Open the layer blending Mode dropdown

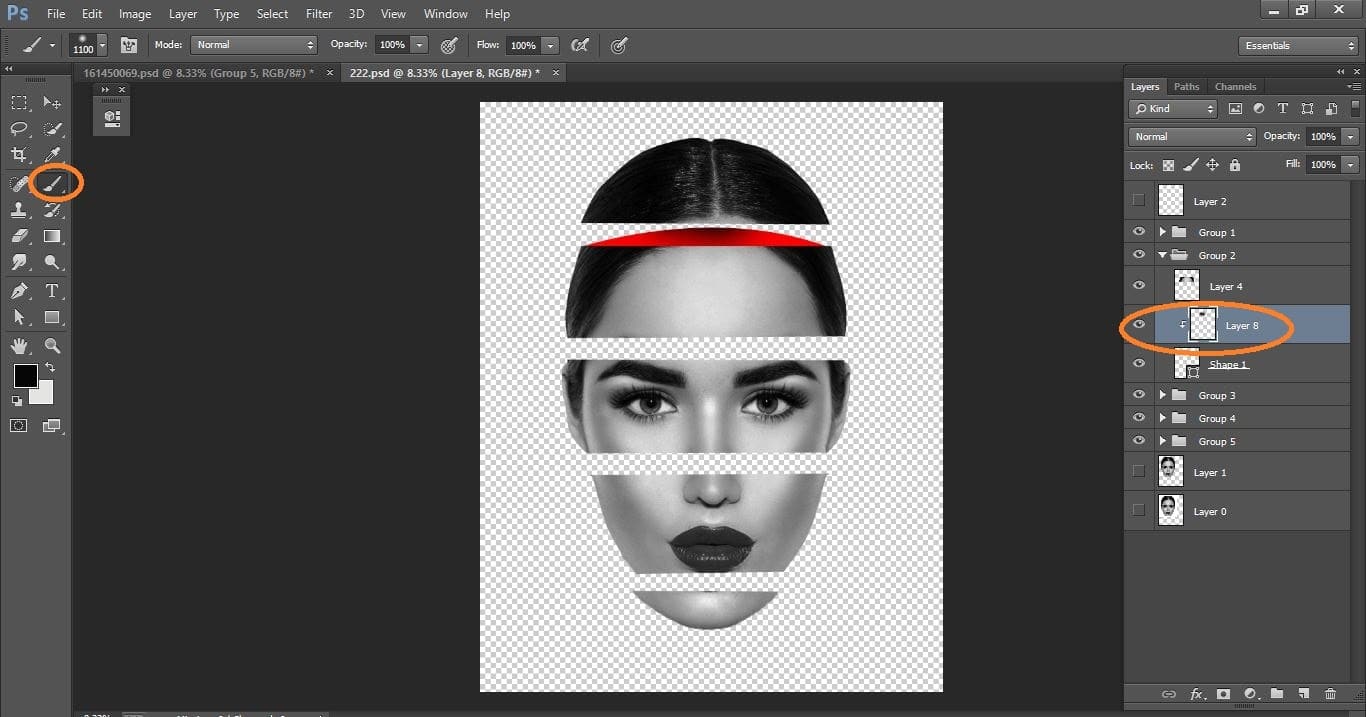[1191, 136]
